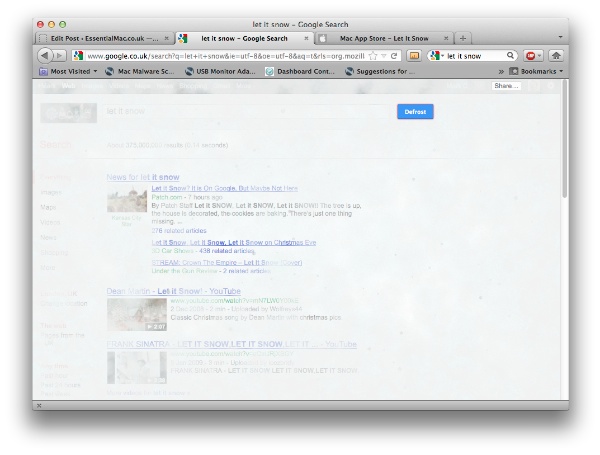This screenshot has height=455, width=600.
Task: Open Let It Snow on Christmas Eve link
Action: (234, 243)
